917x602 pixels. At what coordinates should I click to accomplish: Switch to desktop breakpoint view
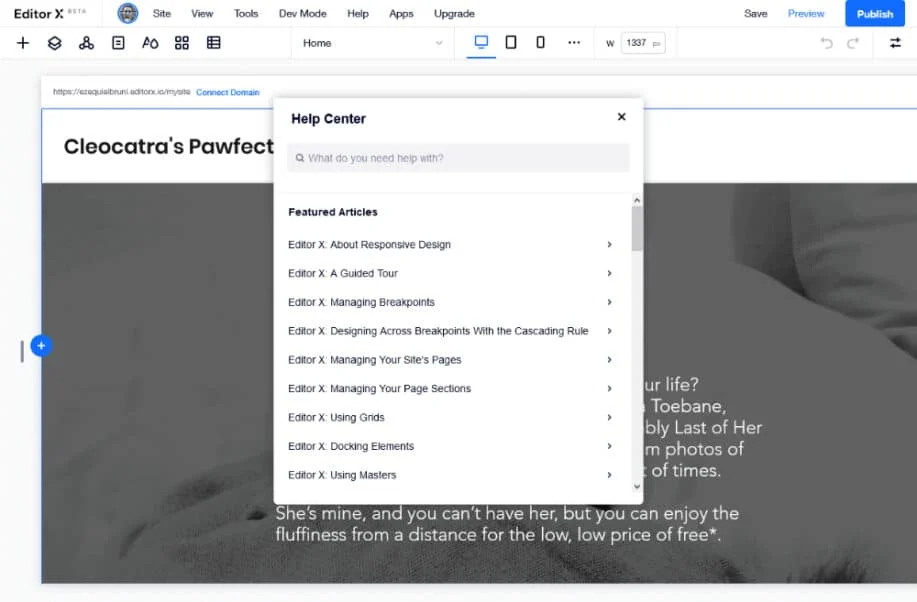pos(481,43)
